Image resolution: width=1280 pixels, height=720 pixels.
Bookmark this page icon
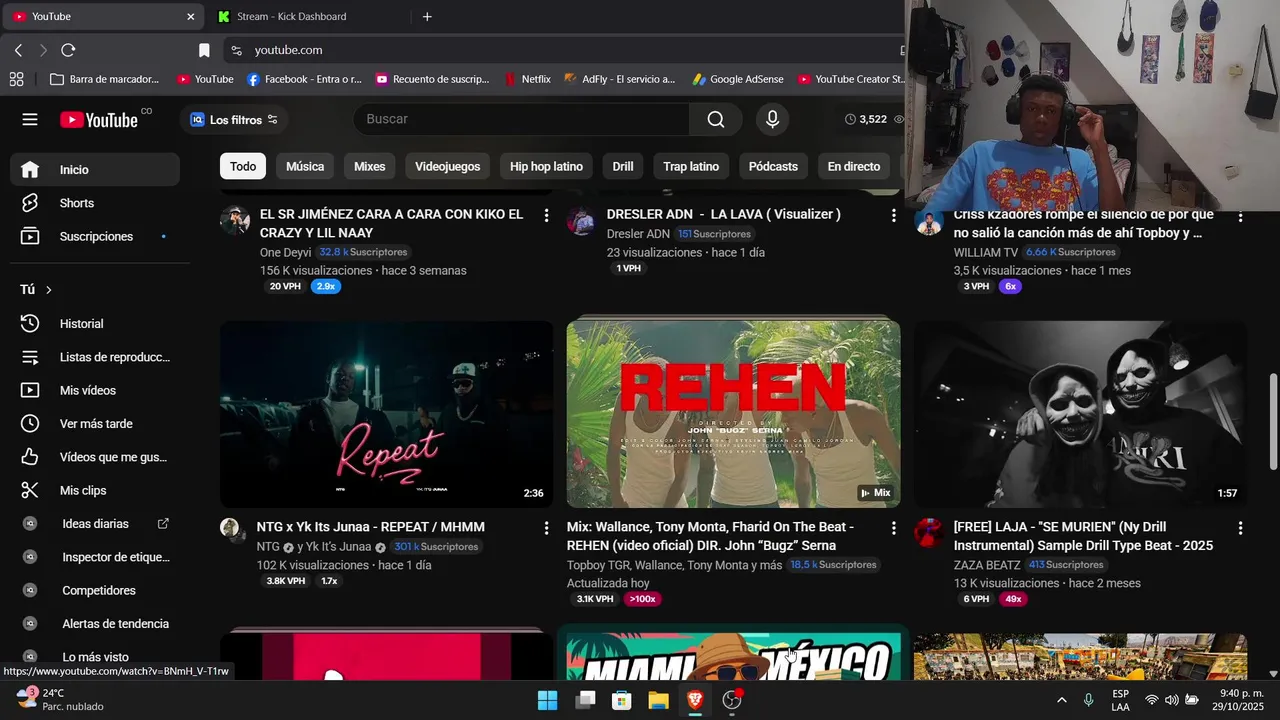[x=204, y=50]
